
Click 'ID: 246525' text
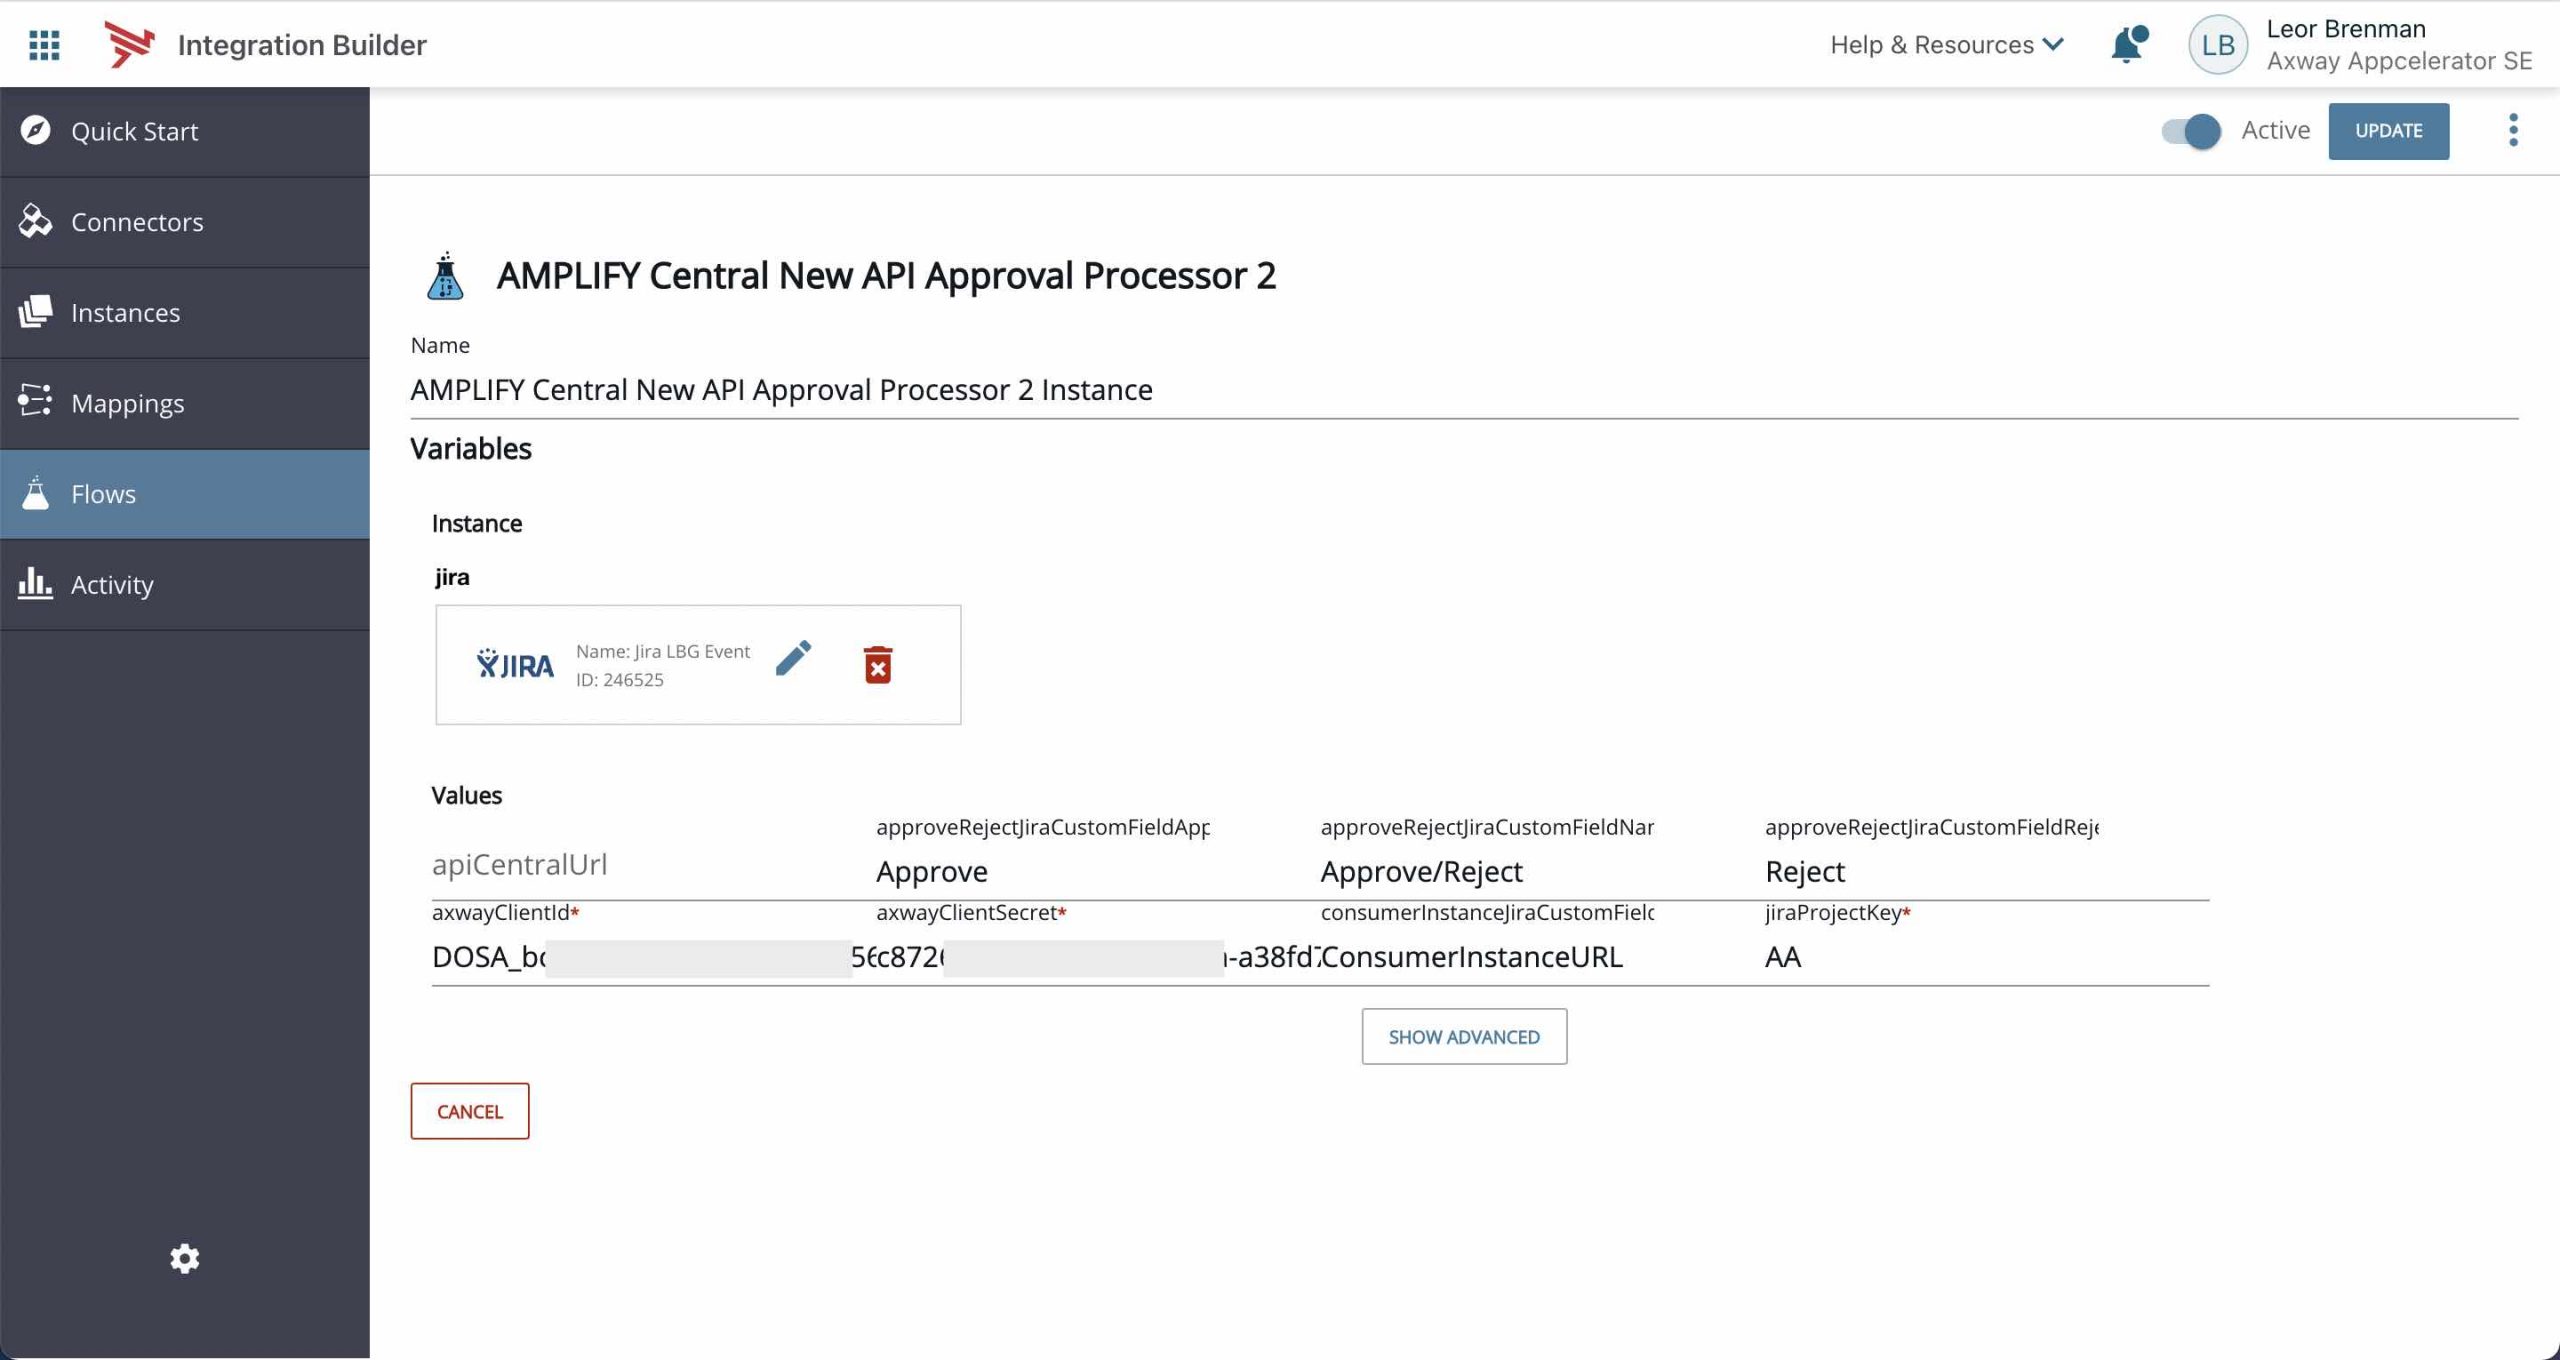pyautogui.click(x=619, y=680)
